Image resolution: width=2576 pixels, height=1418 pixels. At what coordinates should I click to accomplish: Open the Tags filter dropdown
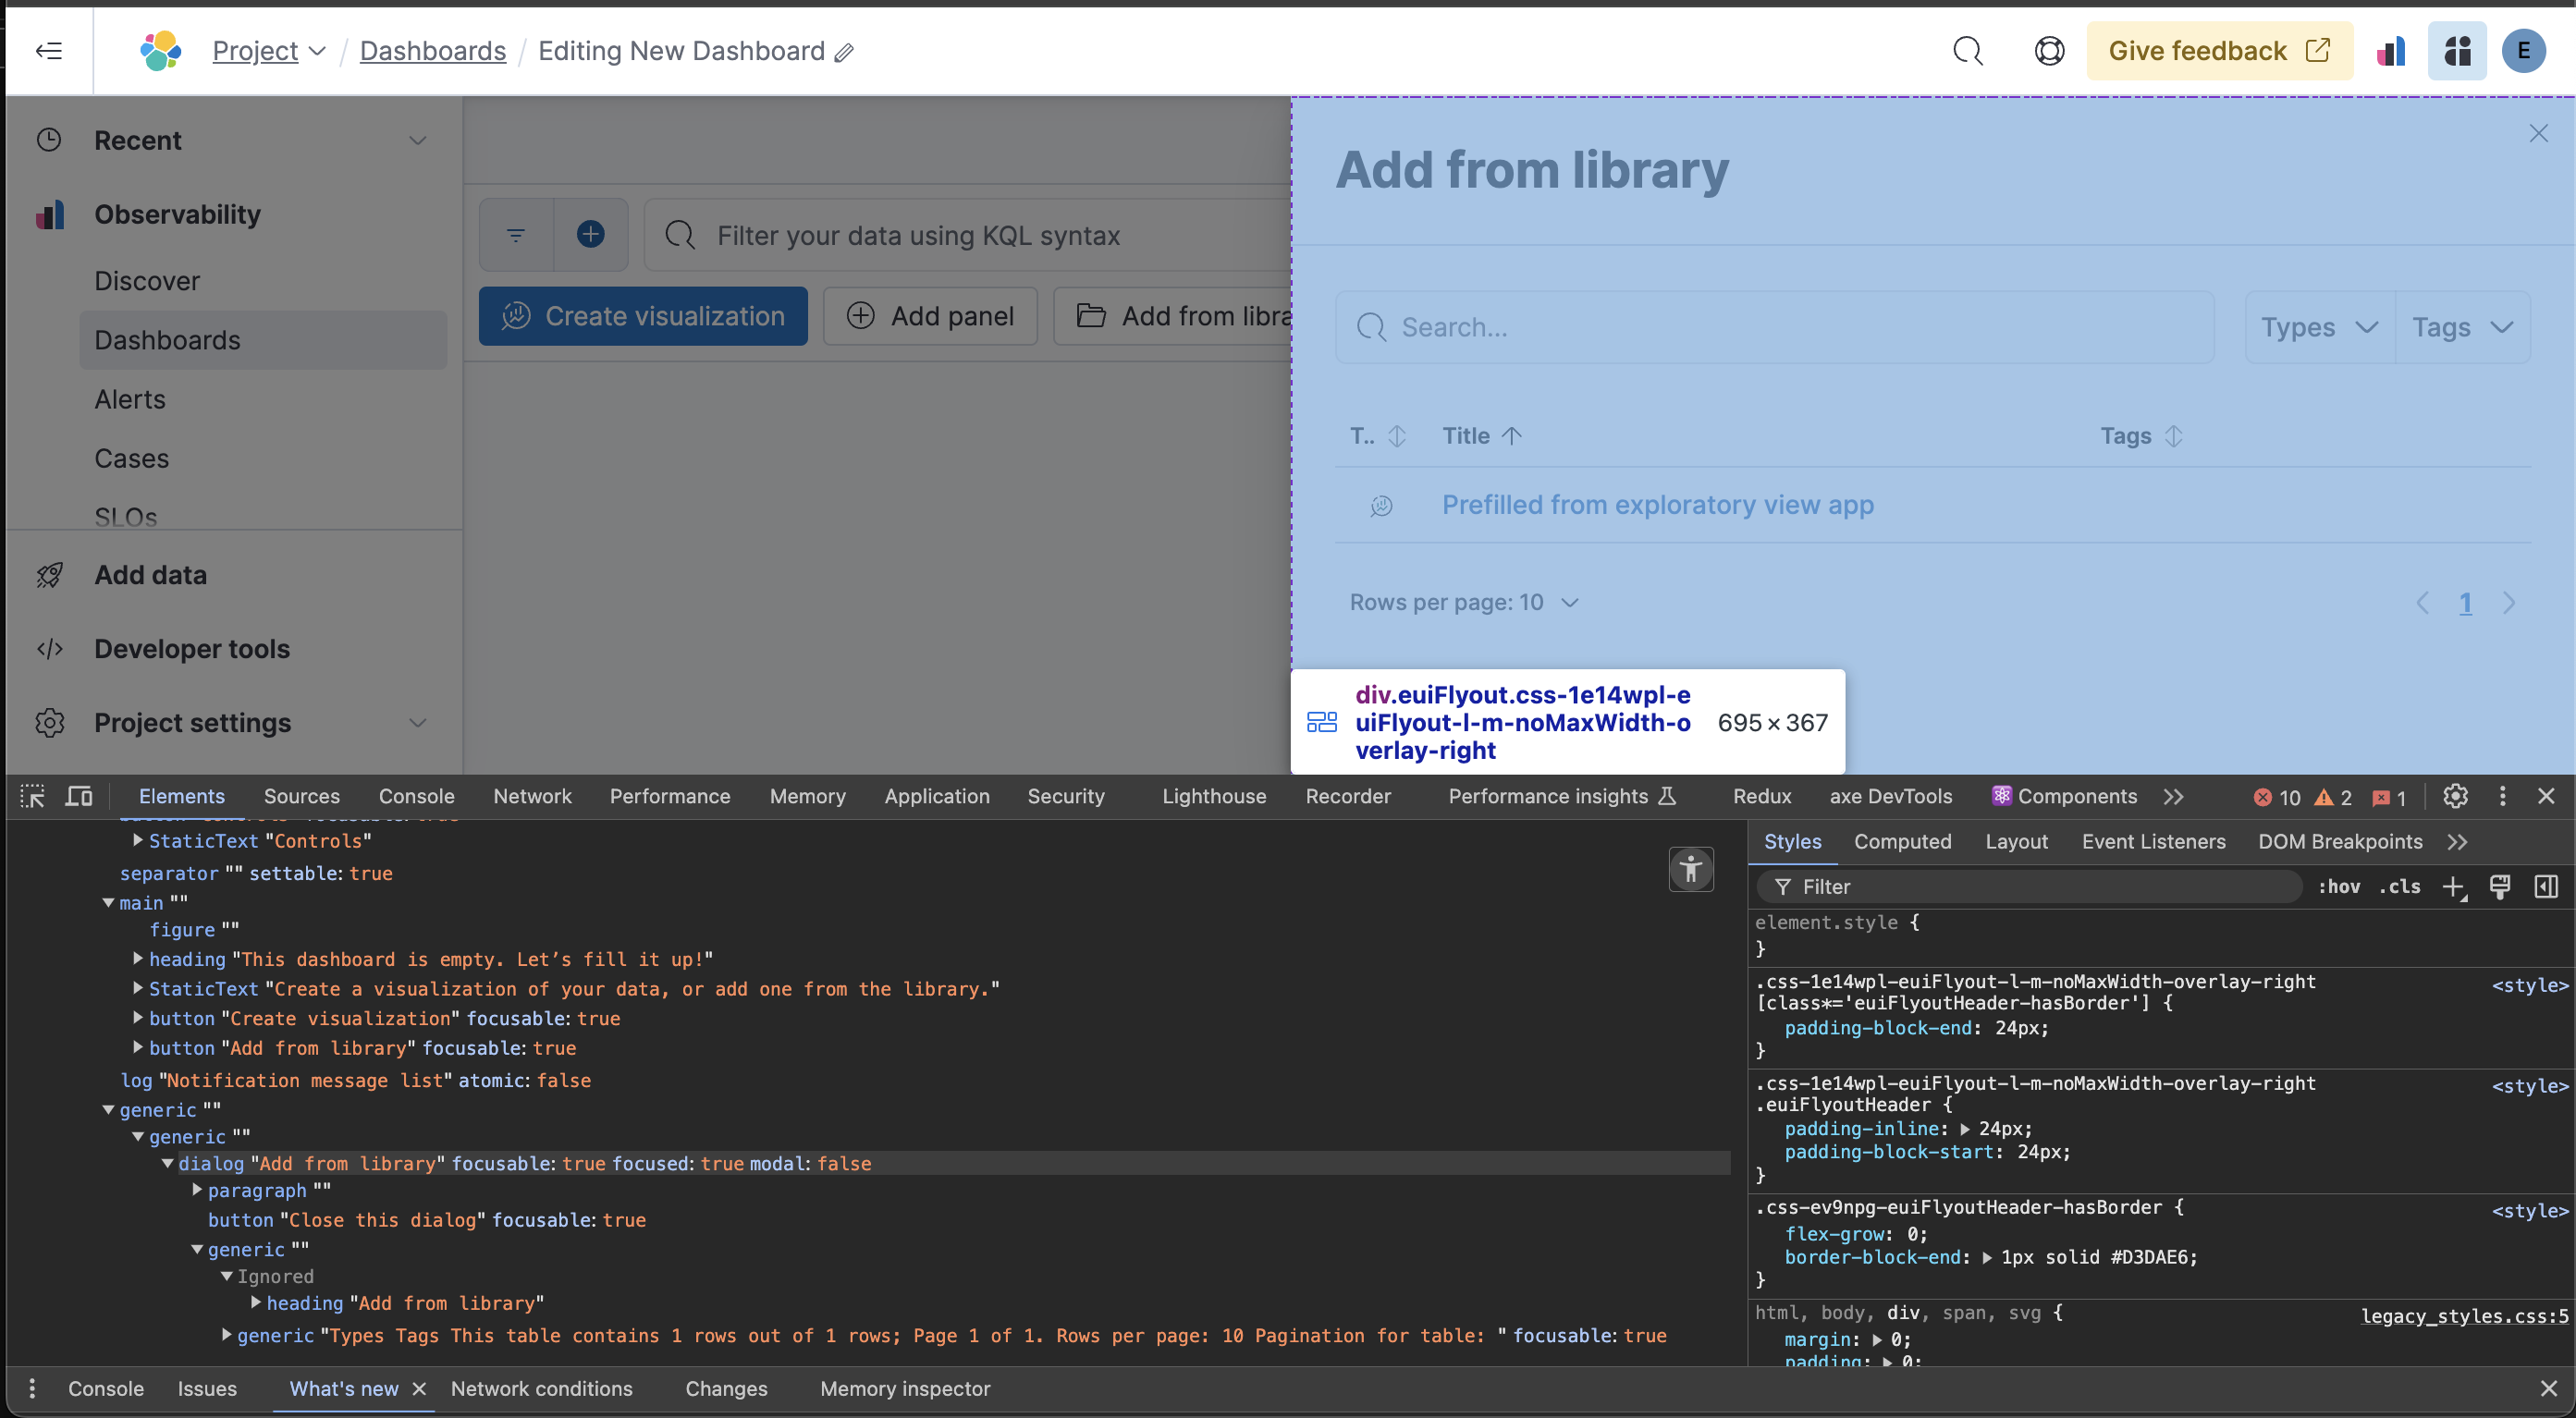(x=2462, y=328)
